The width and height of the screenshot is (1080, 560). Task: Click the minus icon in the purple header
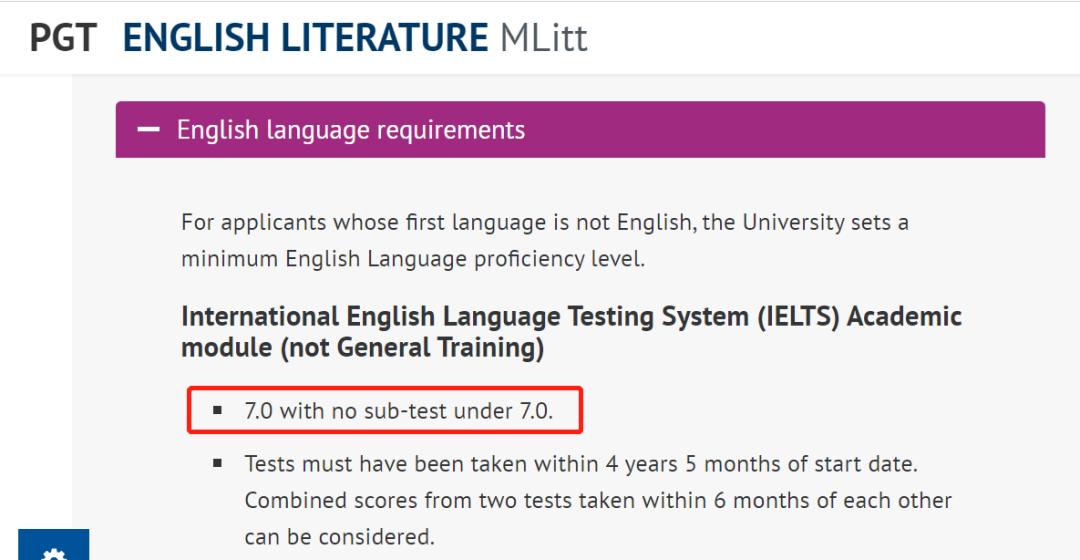tap(149, 130)
